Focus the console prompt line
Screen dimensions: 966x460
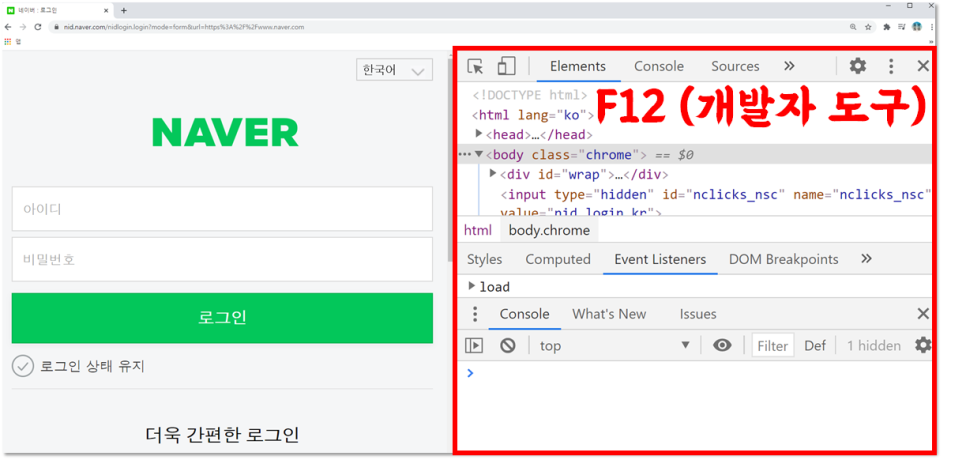coord(696,373)
